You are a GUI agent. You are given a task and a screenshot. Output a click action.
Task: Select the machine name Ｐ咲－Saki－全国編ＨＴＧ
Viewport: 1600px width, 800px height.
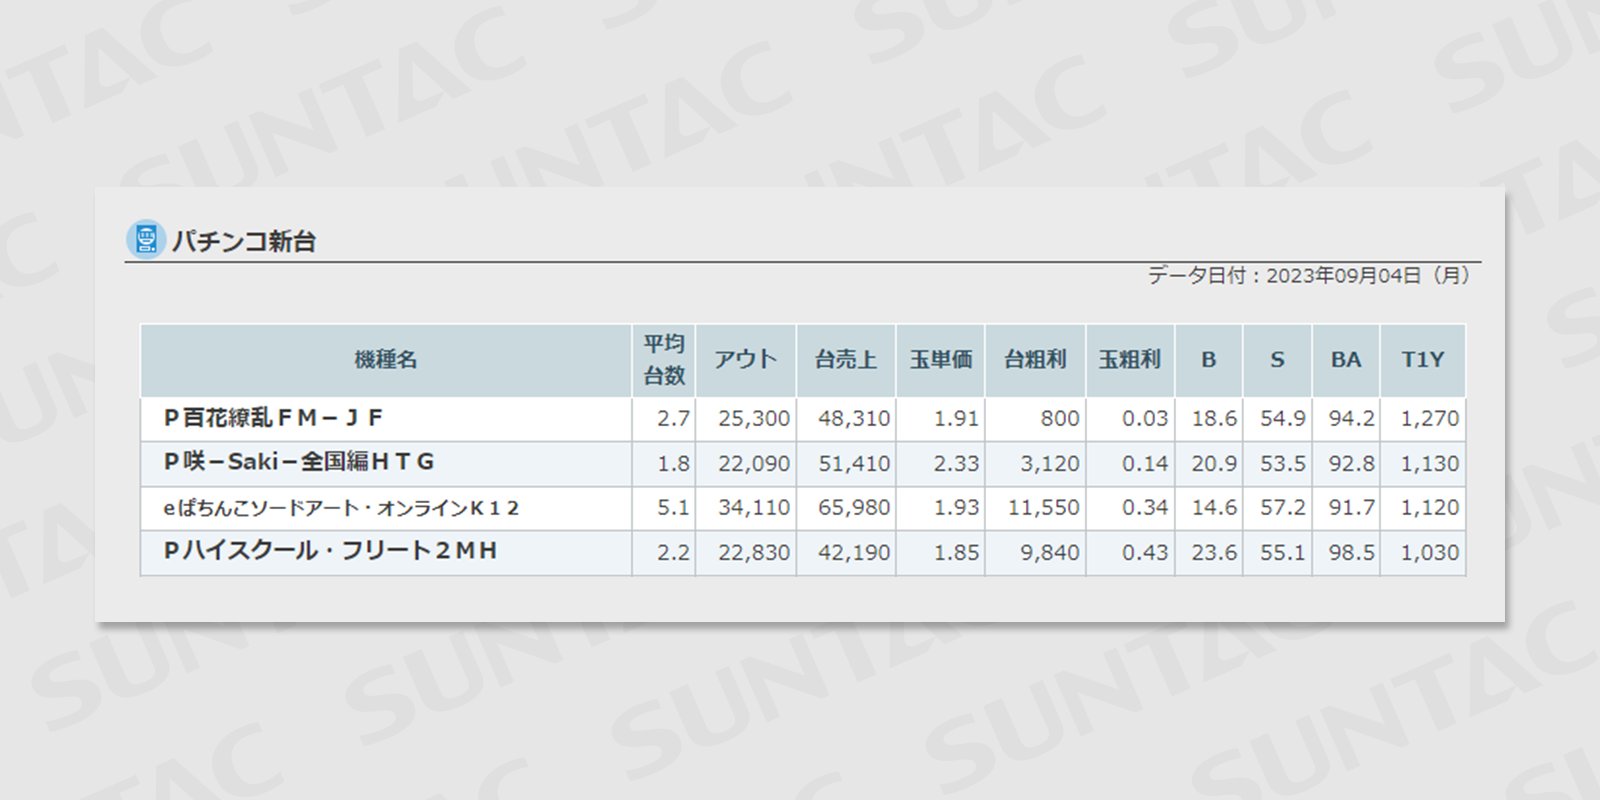coord(299,462)
